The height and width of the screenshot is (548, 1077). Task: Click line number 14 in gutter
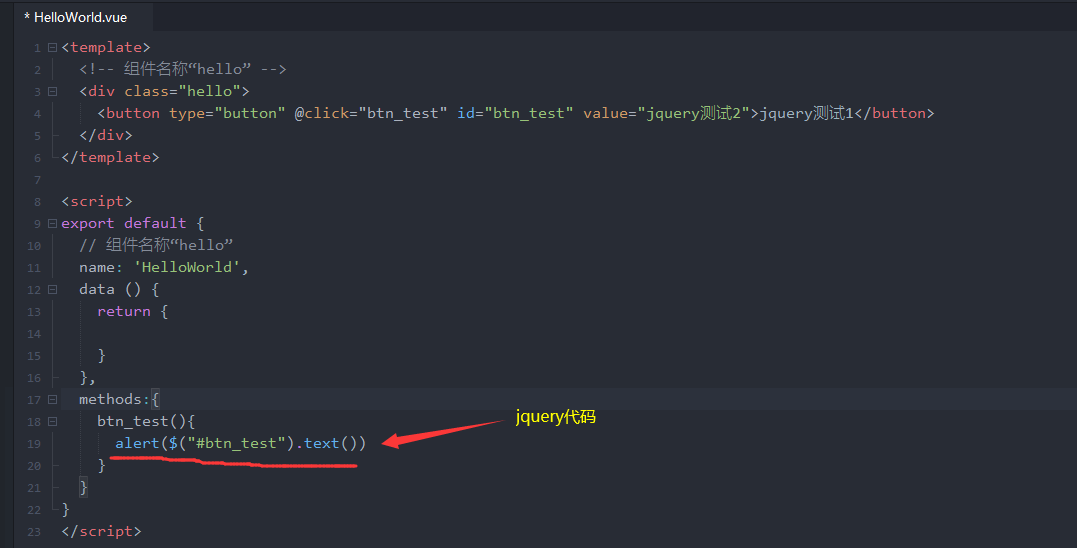(x=34, y=334)
